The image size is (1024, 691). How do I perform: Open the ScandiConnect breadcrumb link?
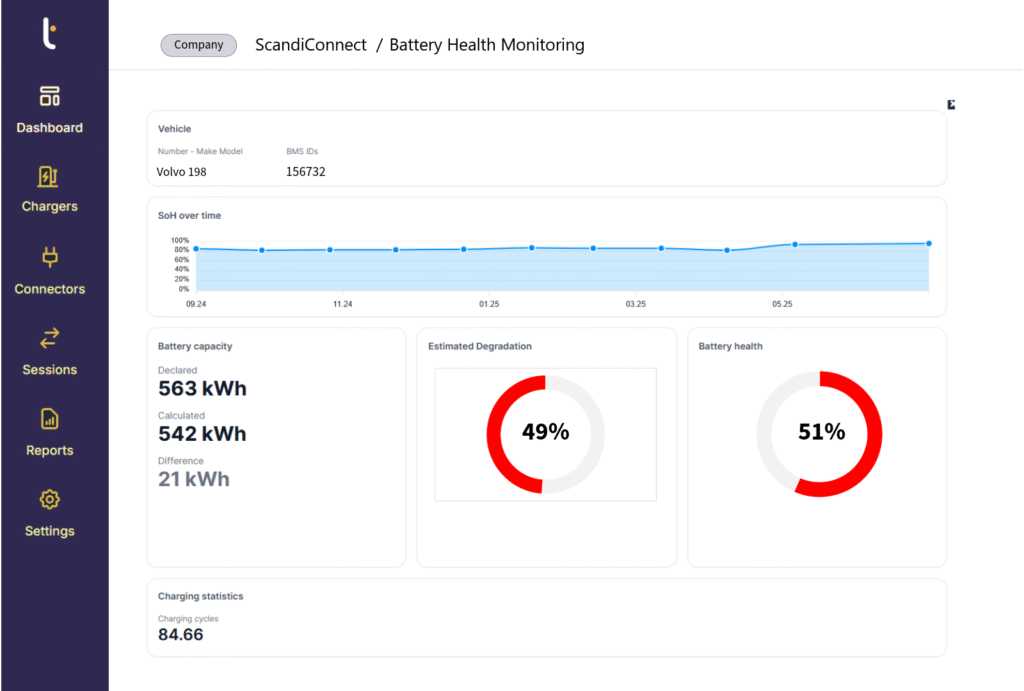click(x=311, y=44)
